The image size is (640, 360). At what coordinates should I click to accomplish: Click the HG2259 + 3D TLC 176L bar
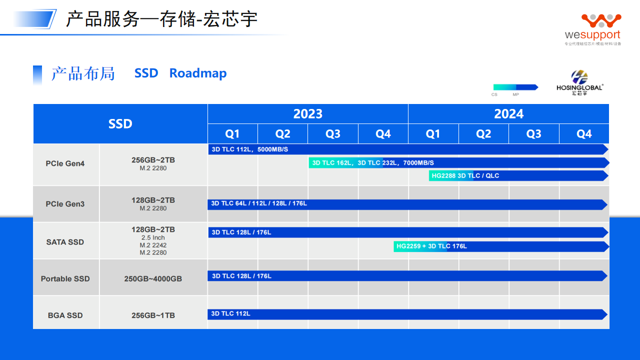[x=501, y=246]
